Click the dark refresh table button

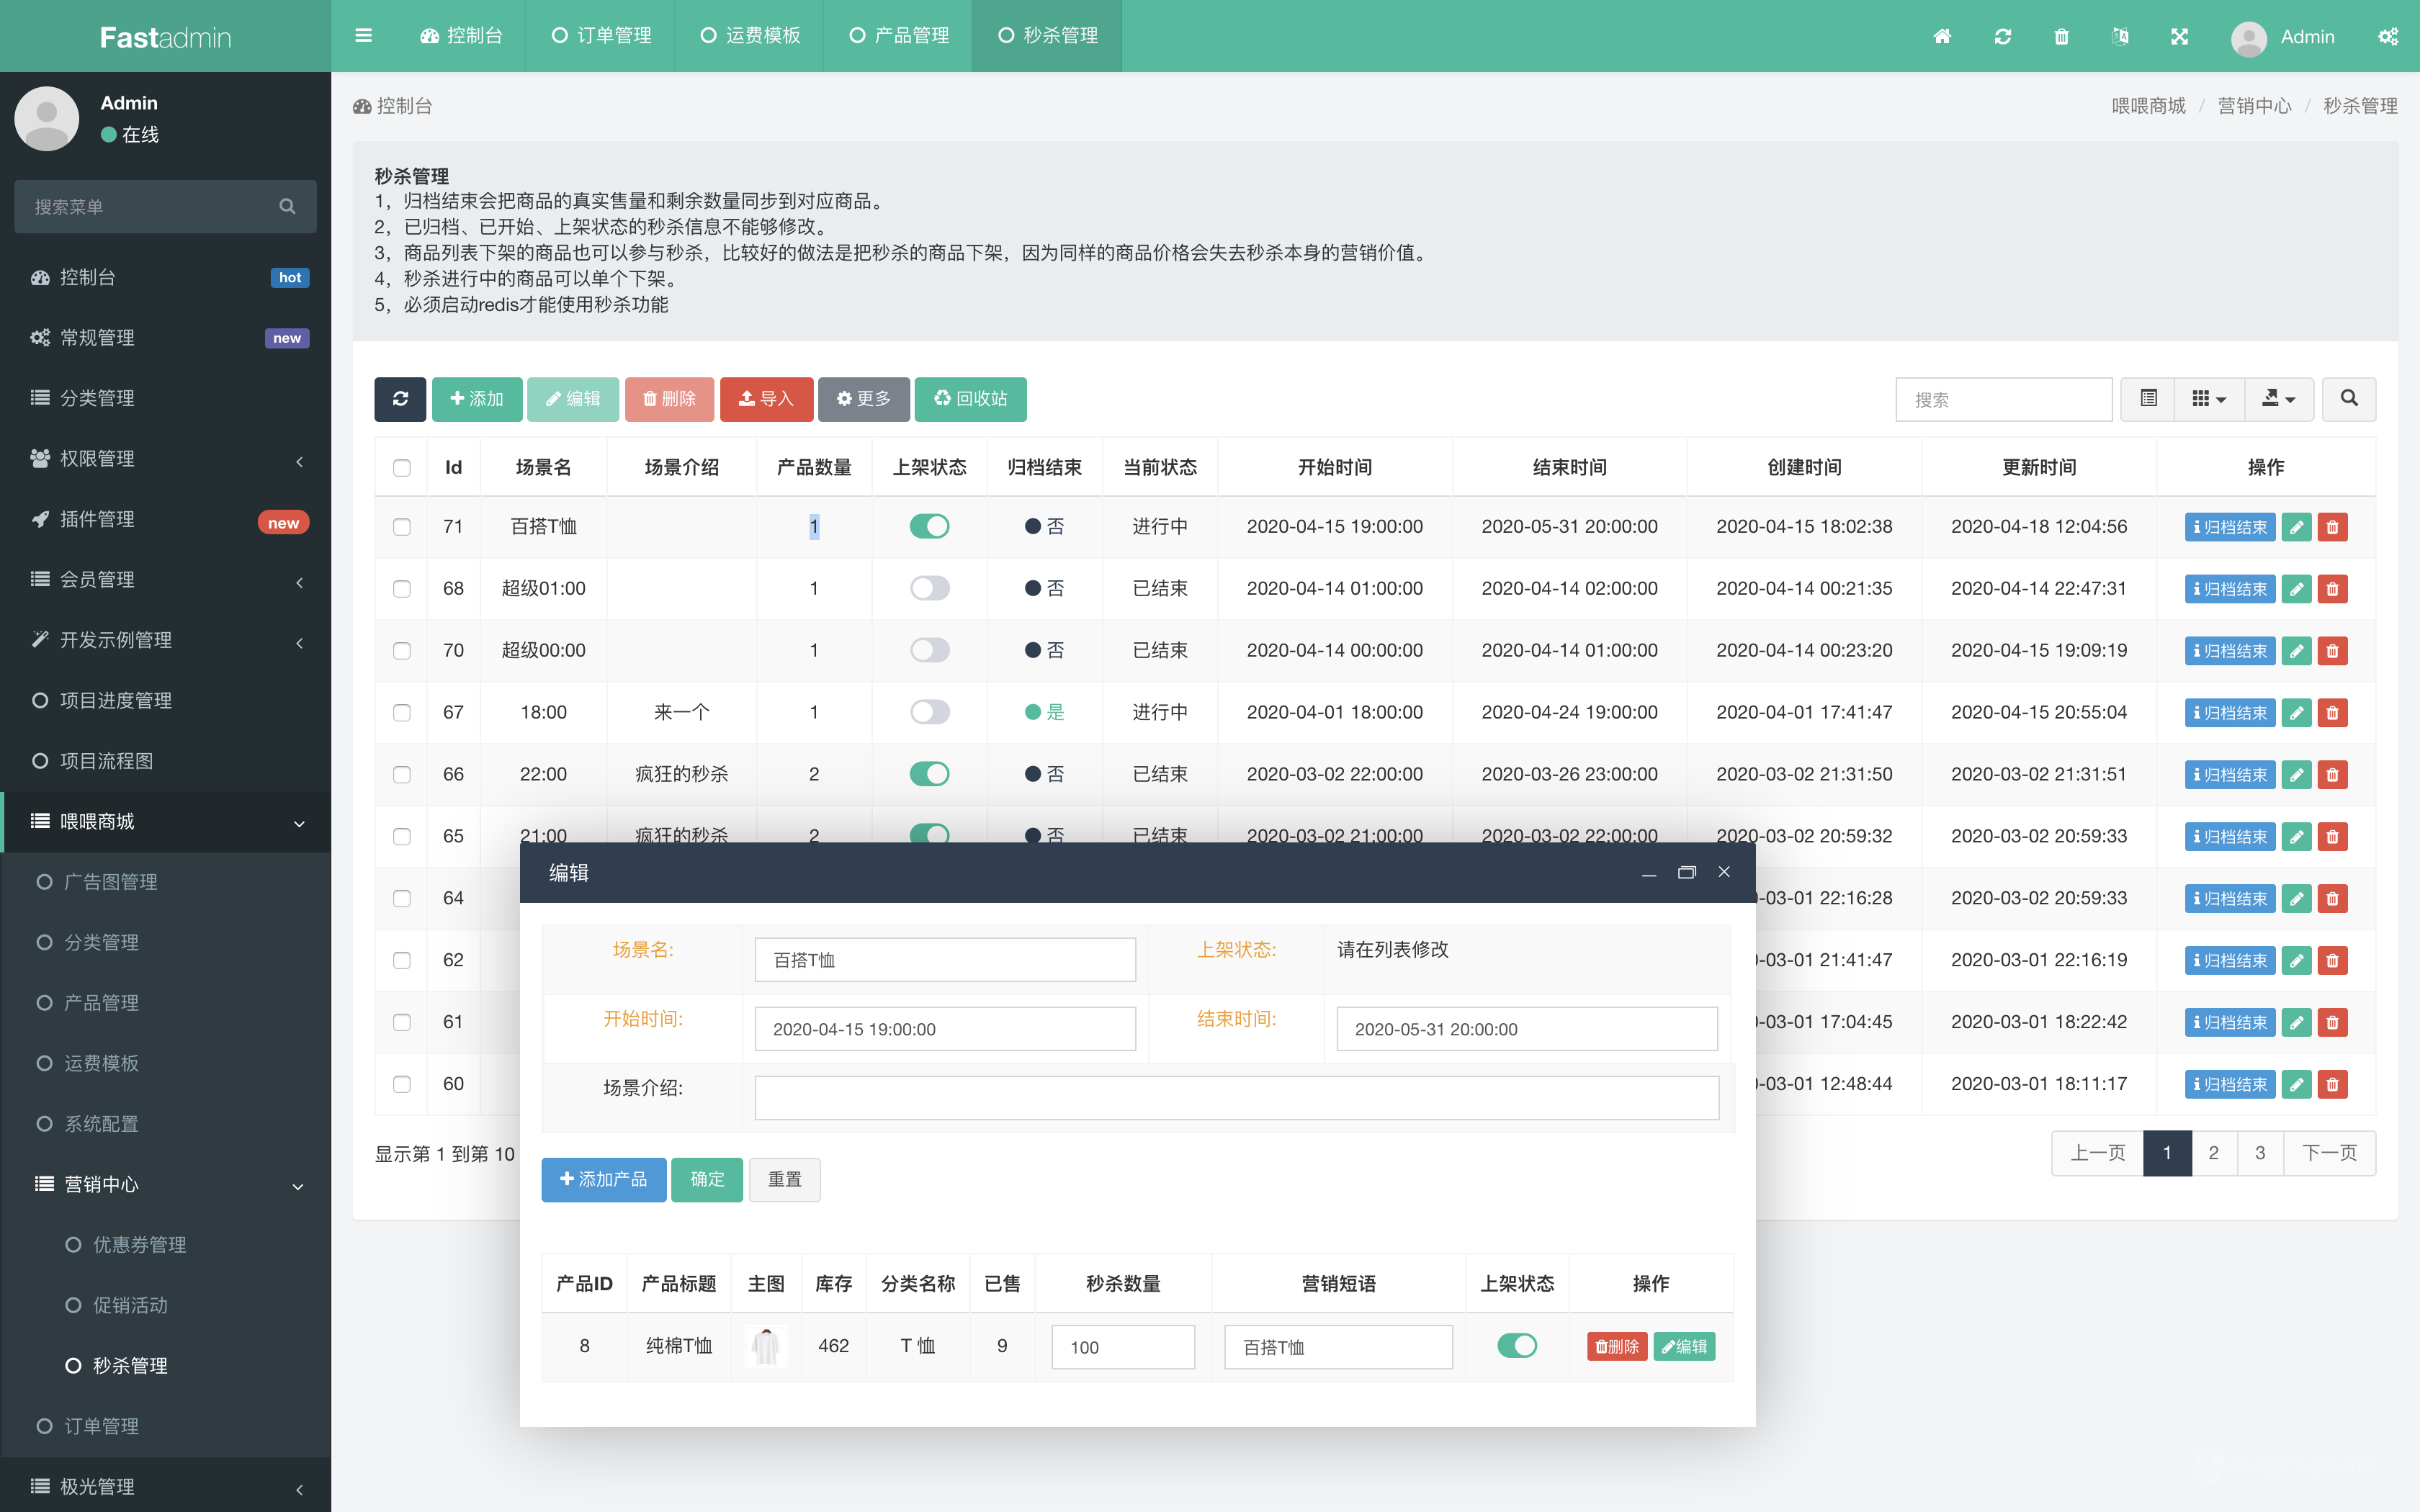(x=400, y=399)
